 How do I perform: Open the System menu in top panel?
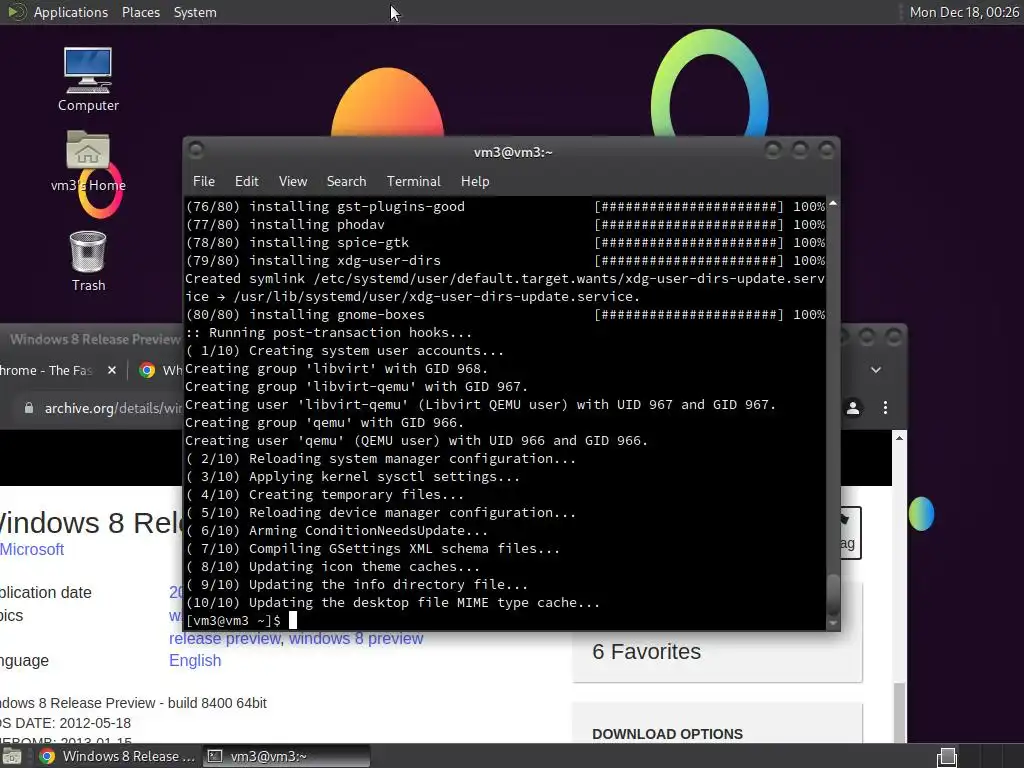pos(195,12)
